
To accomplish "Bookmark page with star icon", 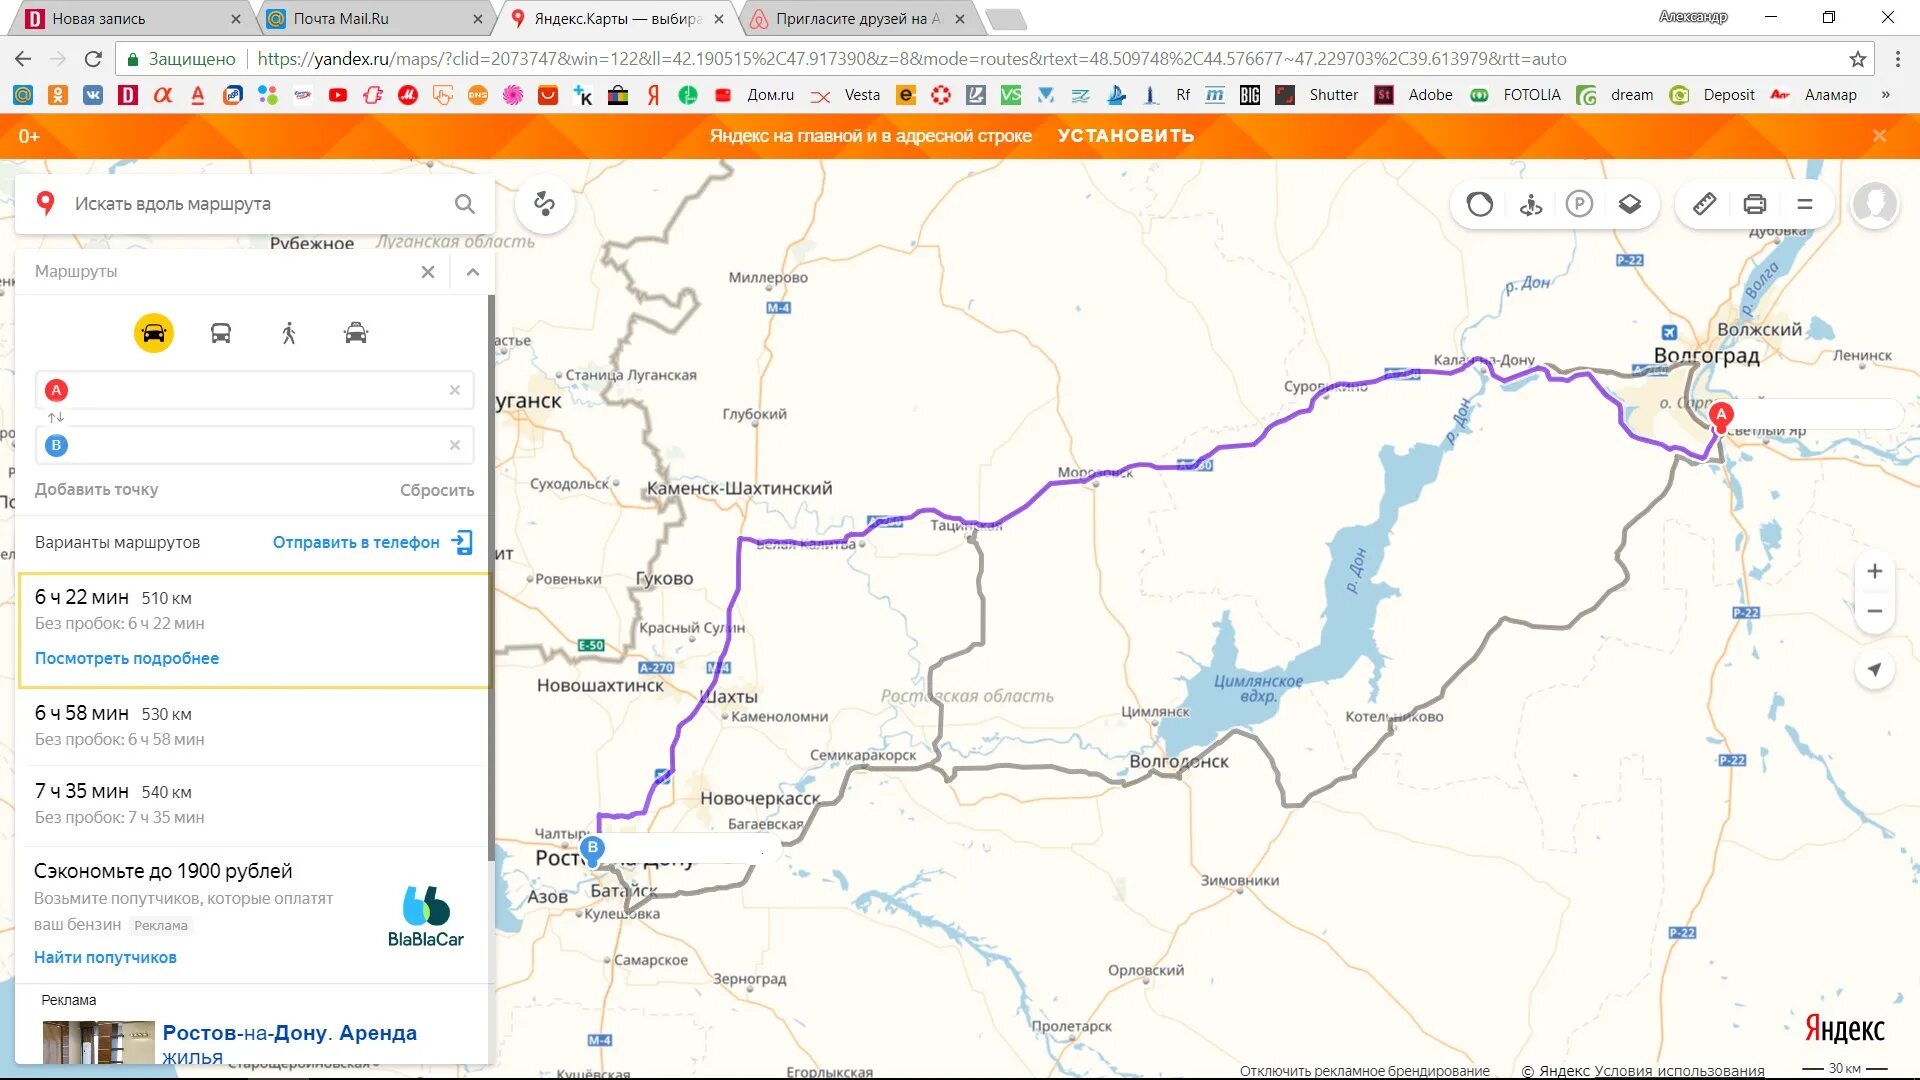I will pyautogui.click(x=1858, y=59).
